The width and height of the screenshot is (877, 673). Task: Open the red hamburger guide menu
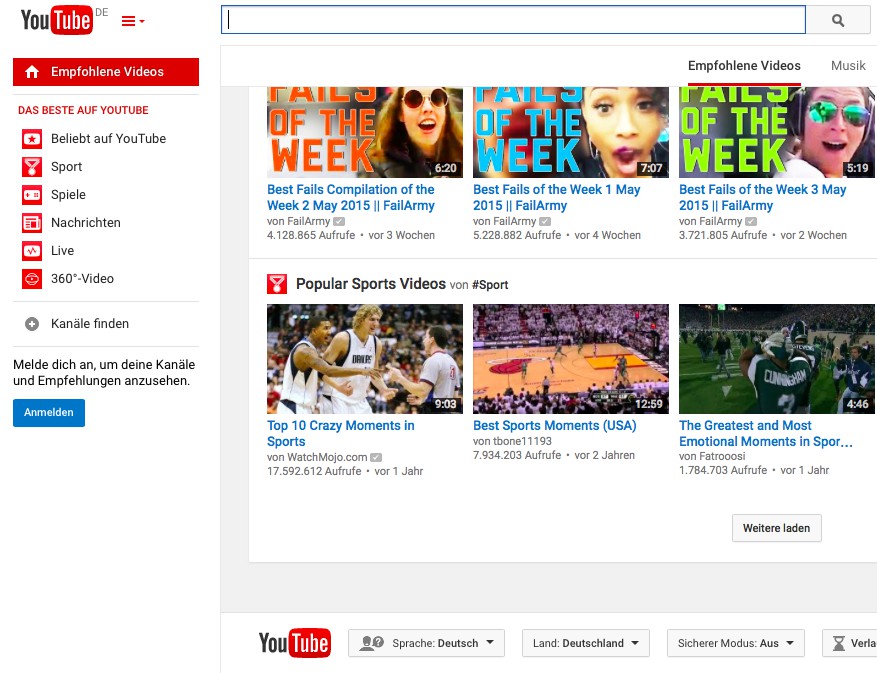click(x=132, y=21)
